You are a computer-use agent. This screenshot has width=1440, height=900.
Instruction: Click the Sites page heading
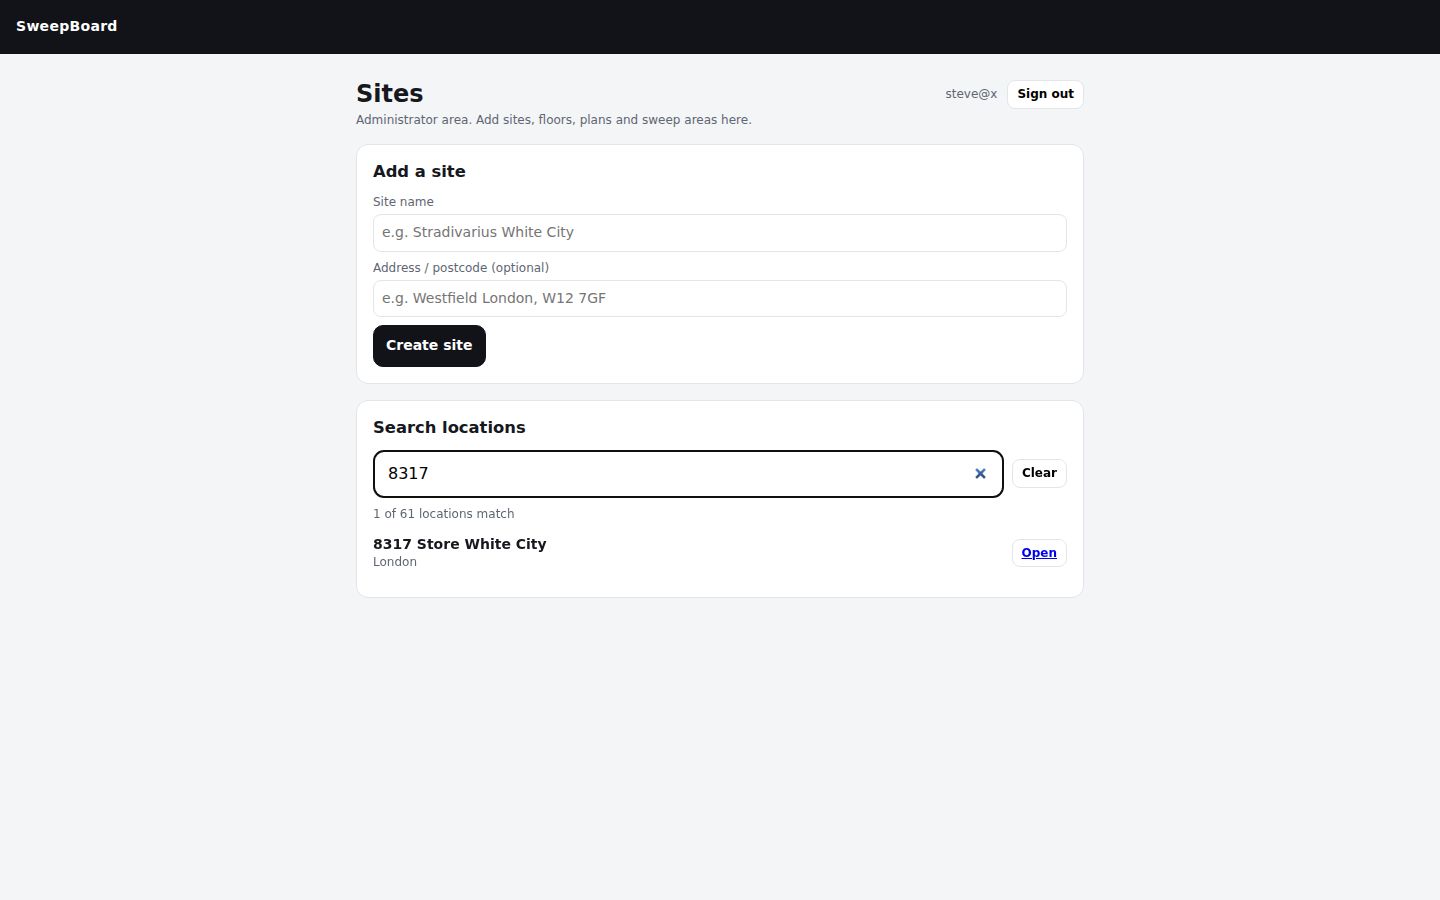coord(390,93)
